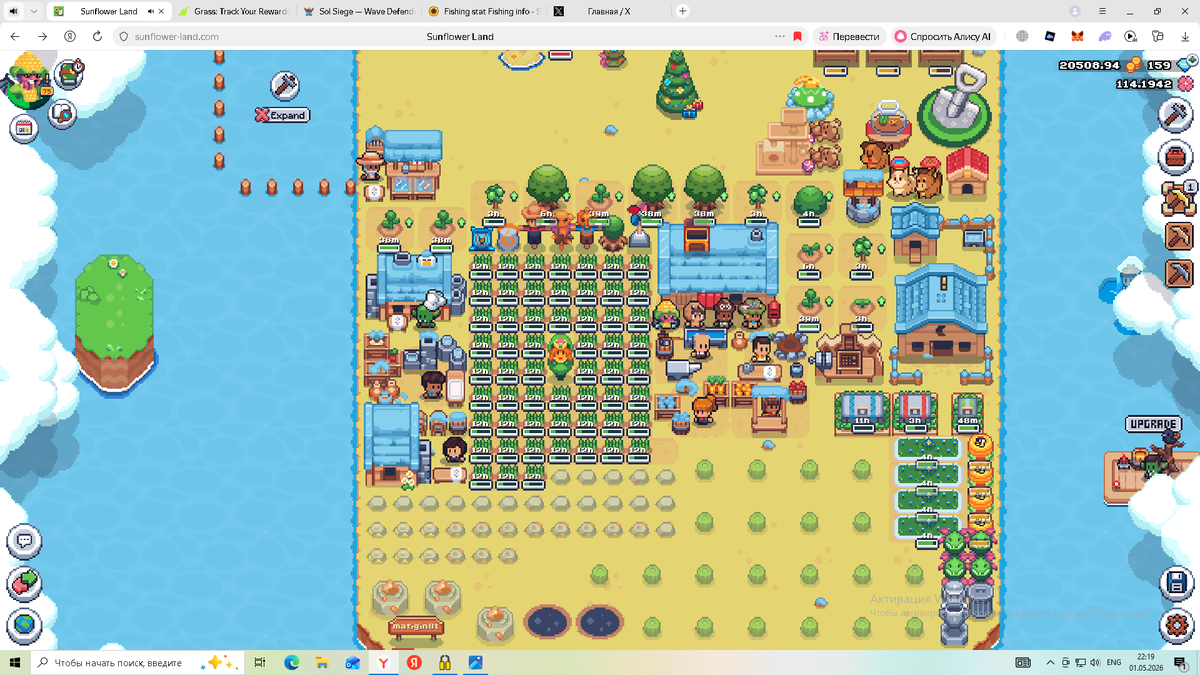Switch to Grass: Track Your Rewards tab
Image resolution: width=1200 pixels, height=675 pixels.
[x=233, y=11]
